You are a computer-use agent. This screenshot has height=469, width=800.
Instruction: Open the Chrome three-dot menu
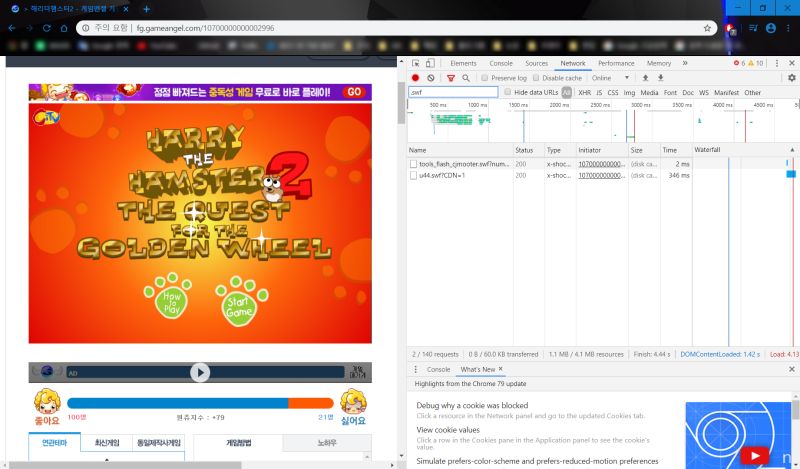tap(788, 28)
